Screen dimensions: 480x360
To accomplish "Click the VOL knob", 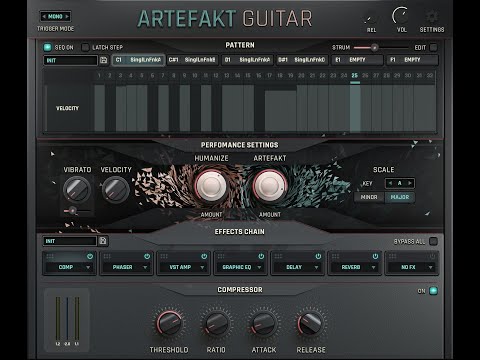I will point(401,15).
